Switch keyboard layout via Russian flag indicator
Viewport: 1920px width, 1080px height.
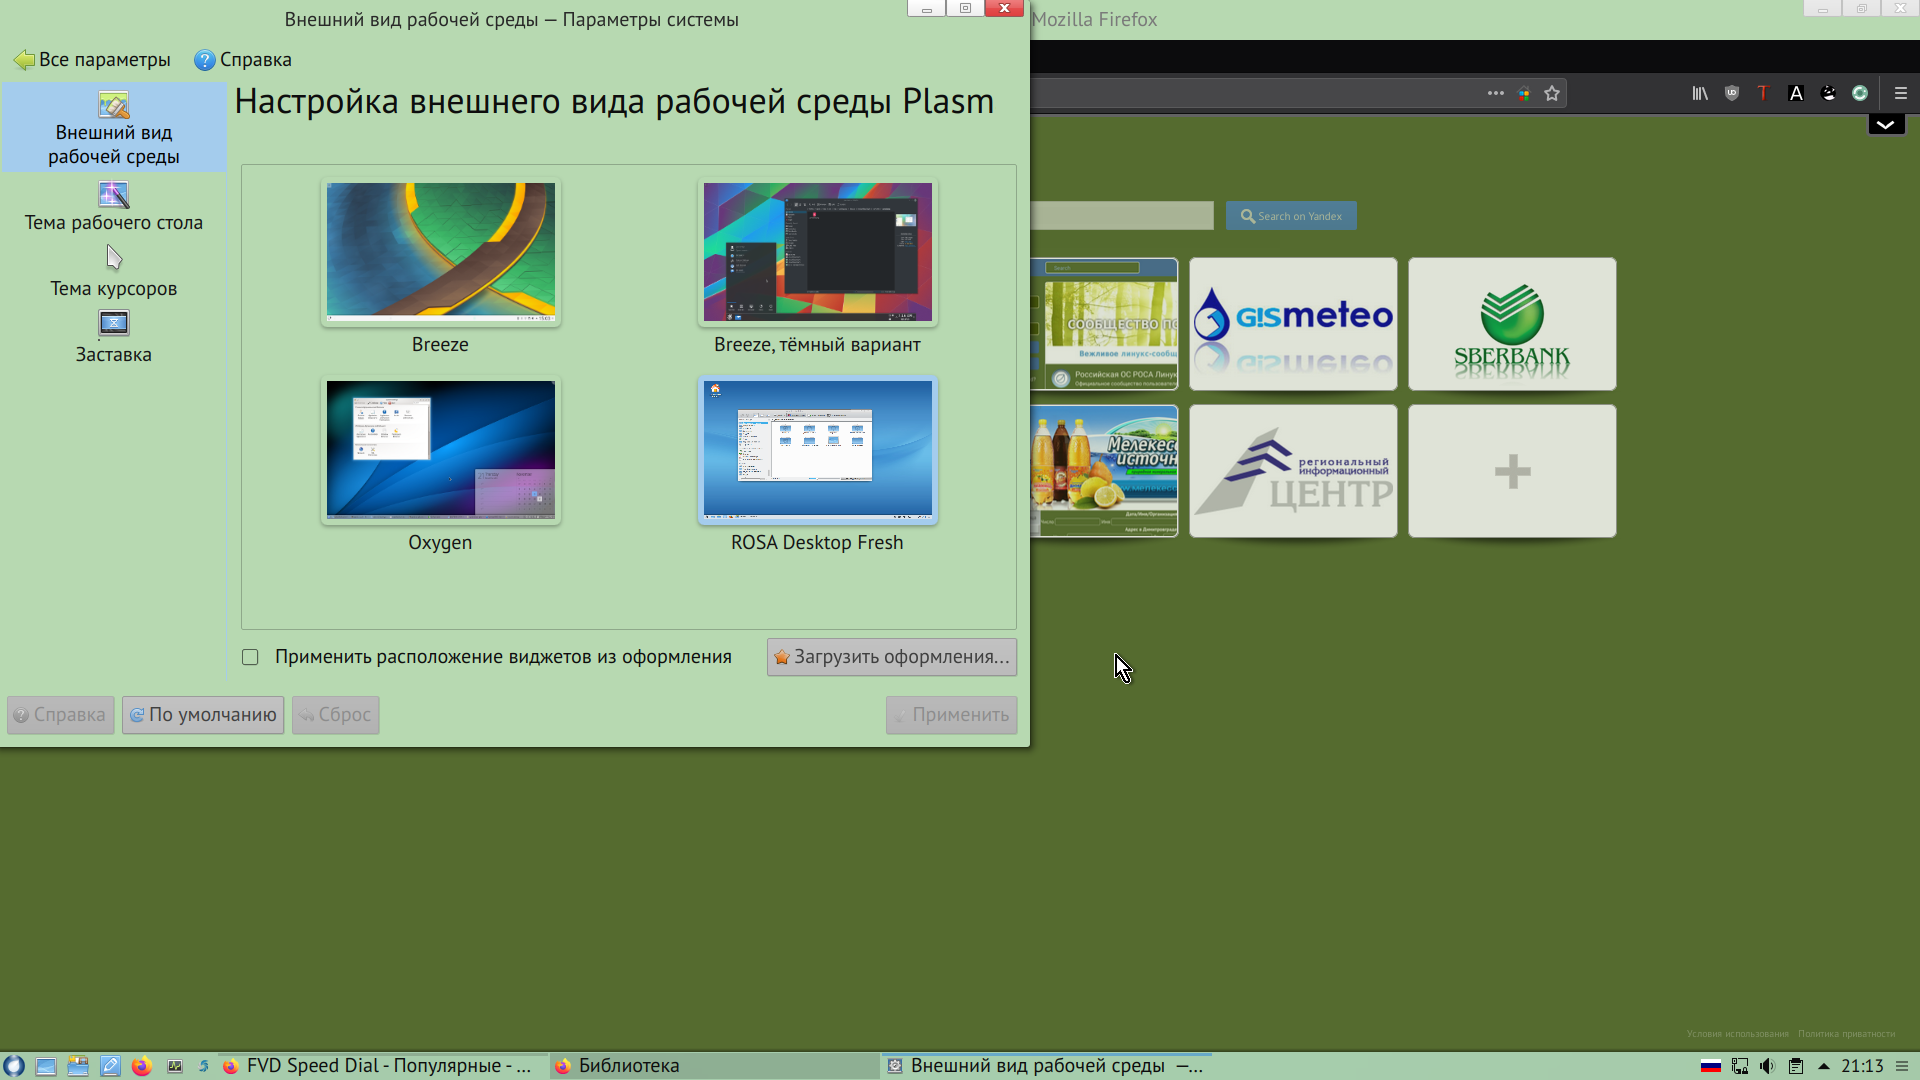pos(1711,1066)
